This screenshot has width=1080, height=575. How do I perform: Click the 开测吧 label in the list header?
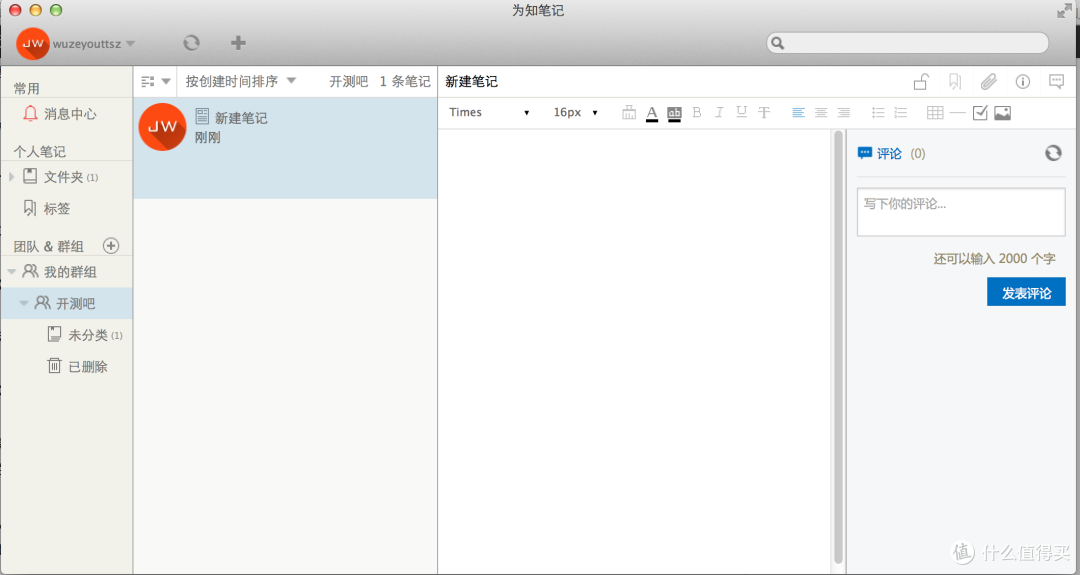point(349,81)
